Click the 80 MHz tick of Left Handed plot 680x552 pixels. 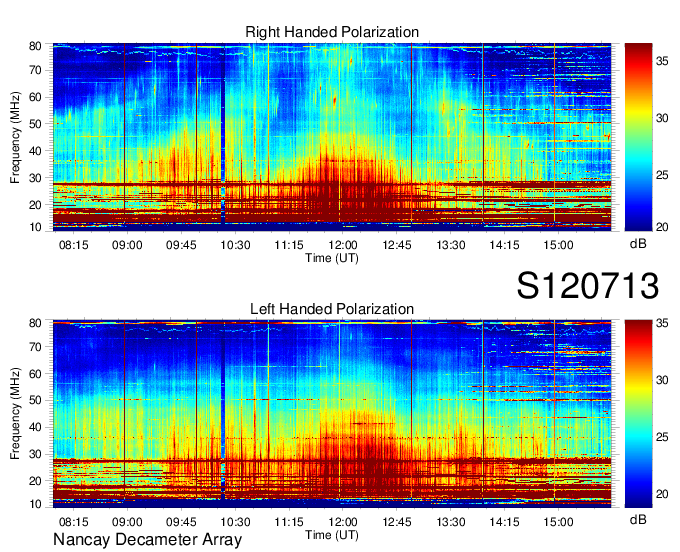click(35, 323)
